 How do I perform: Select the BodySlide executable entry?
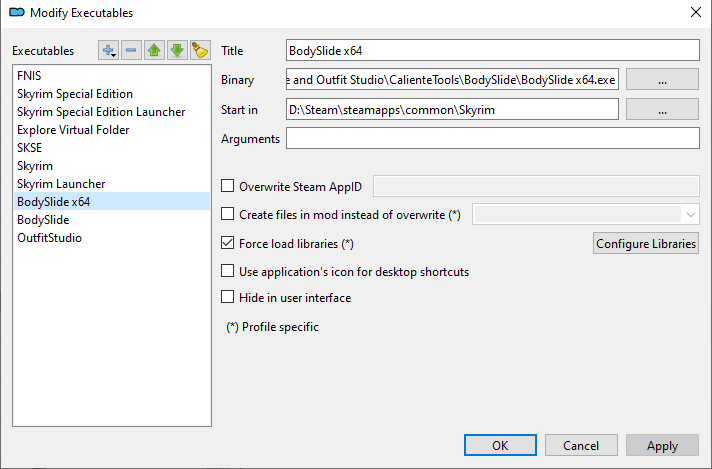click(x=112, y=220)
